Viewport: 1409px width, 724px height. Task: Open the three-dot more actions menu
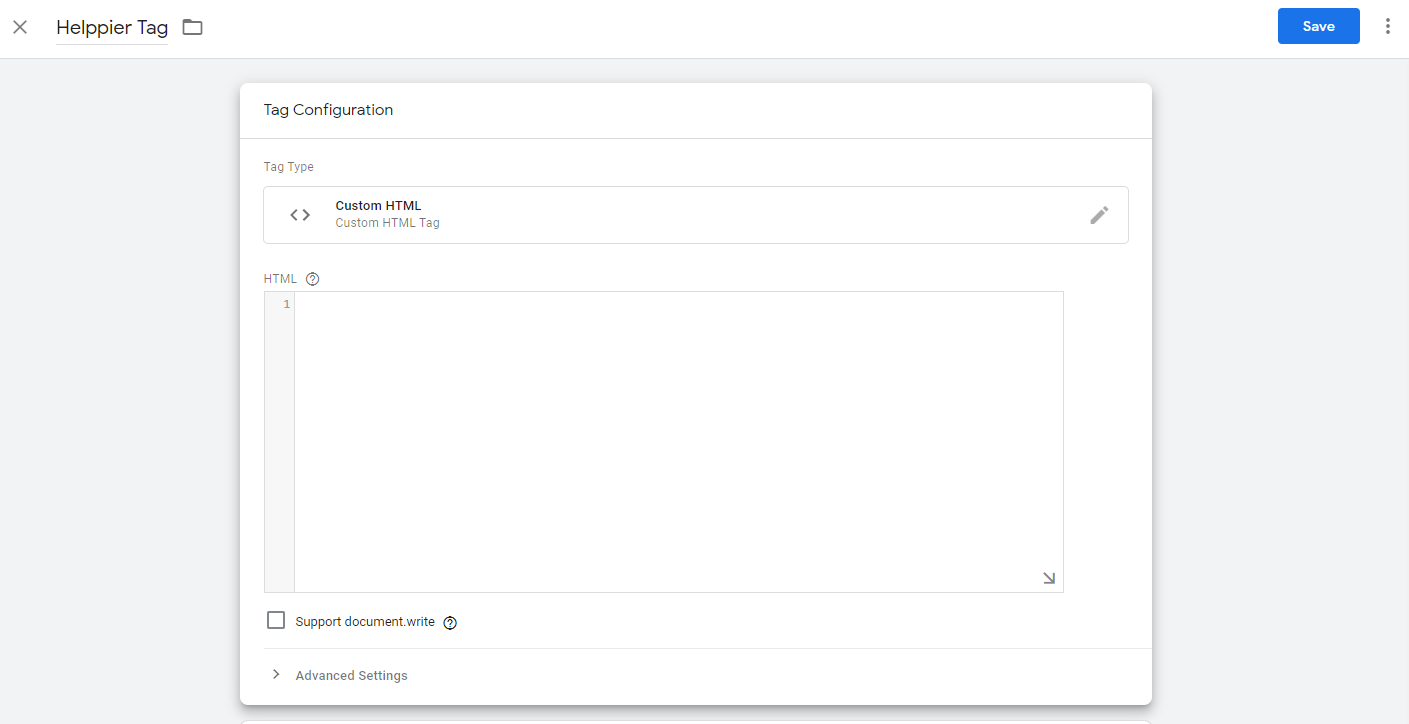[x=1387, y=27]
